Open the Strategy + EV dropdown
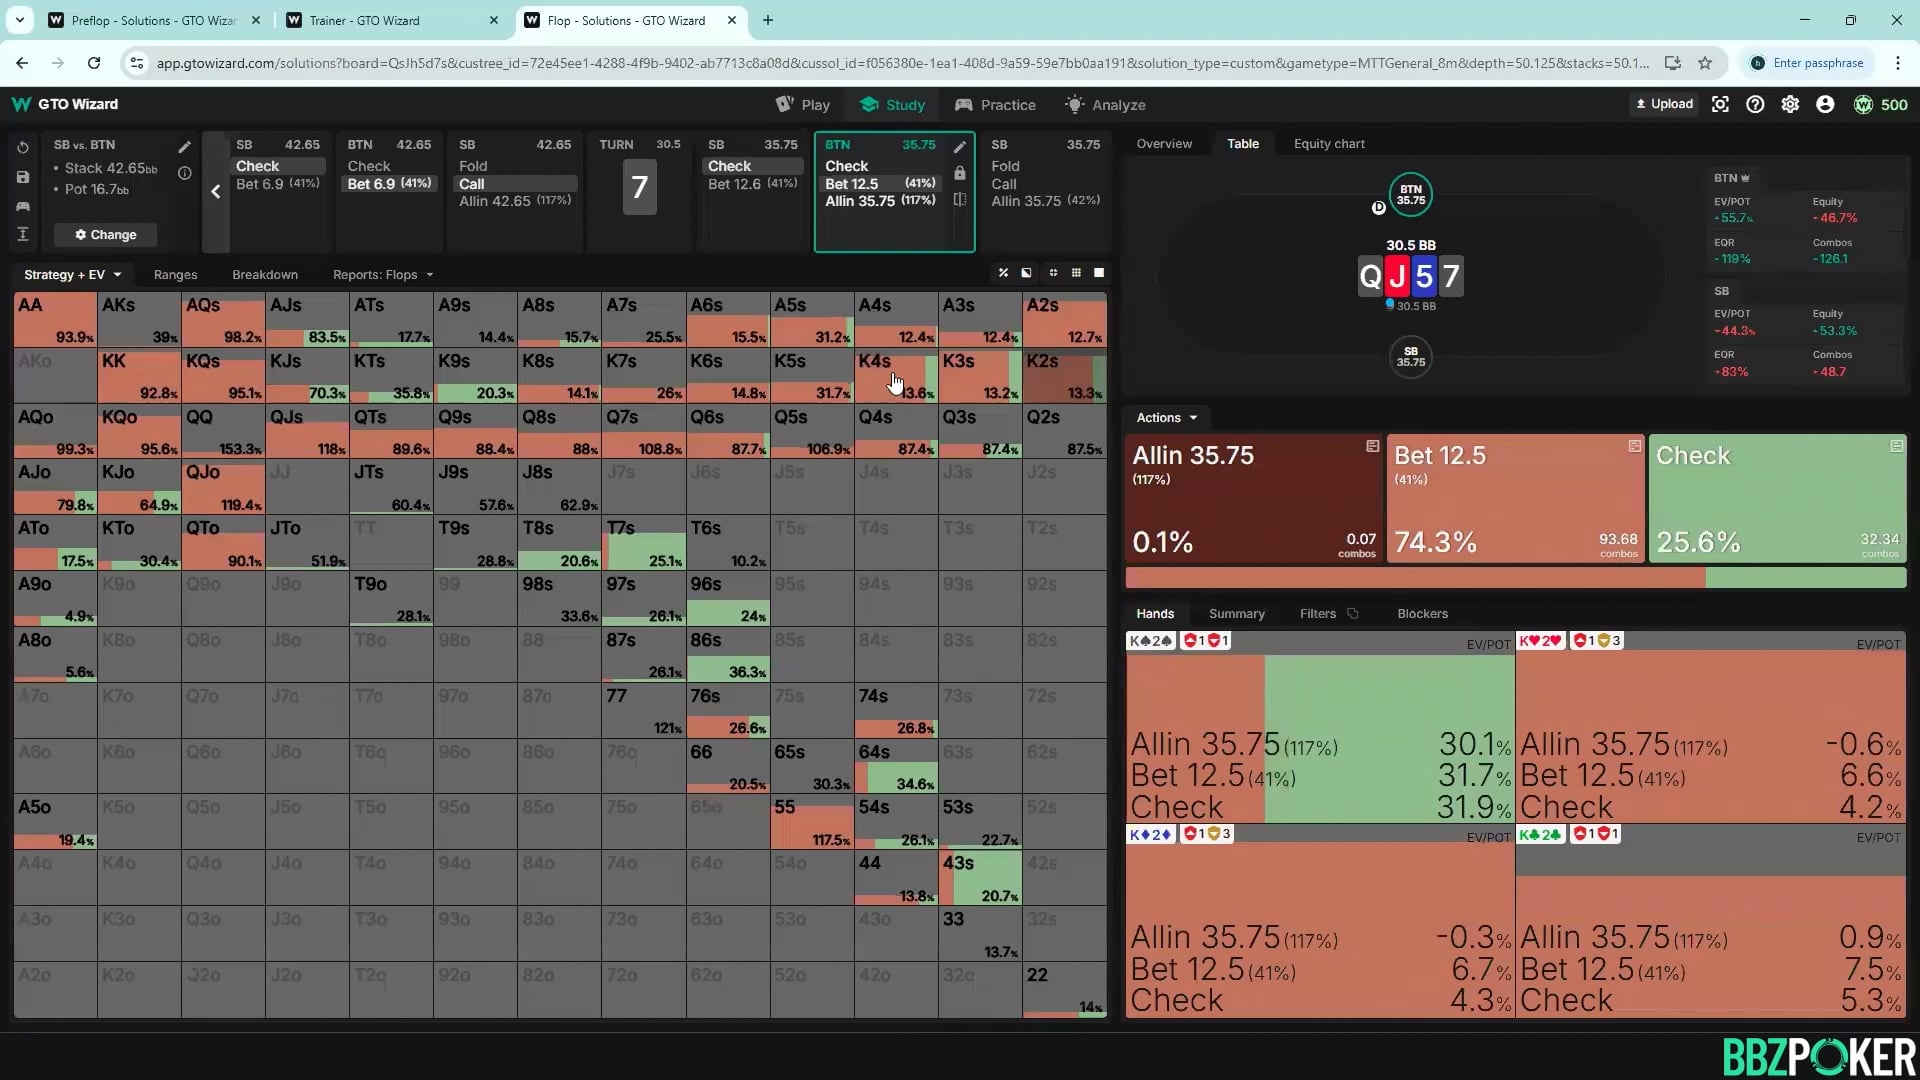This screenshot has width=1920, height=1080. pyautogui.click(x=72, y=274)
